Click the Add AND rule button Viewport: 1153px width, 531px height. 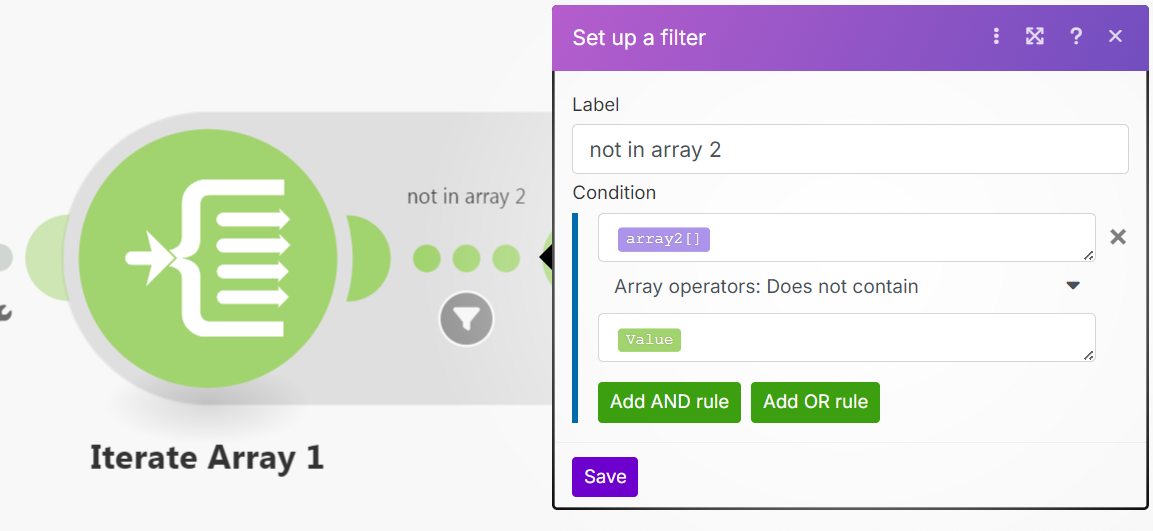669,402
